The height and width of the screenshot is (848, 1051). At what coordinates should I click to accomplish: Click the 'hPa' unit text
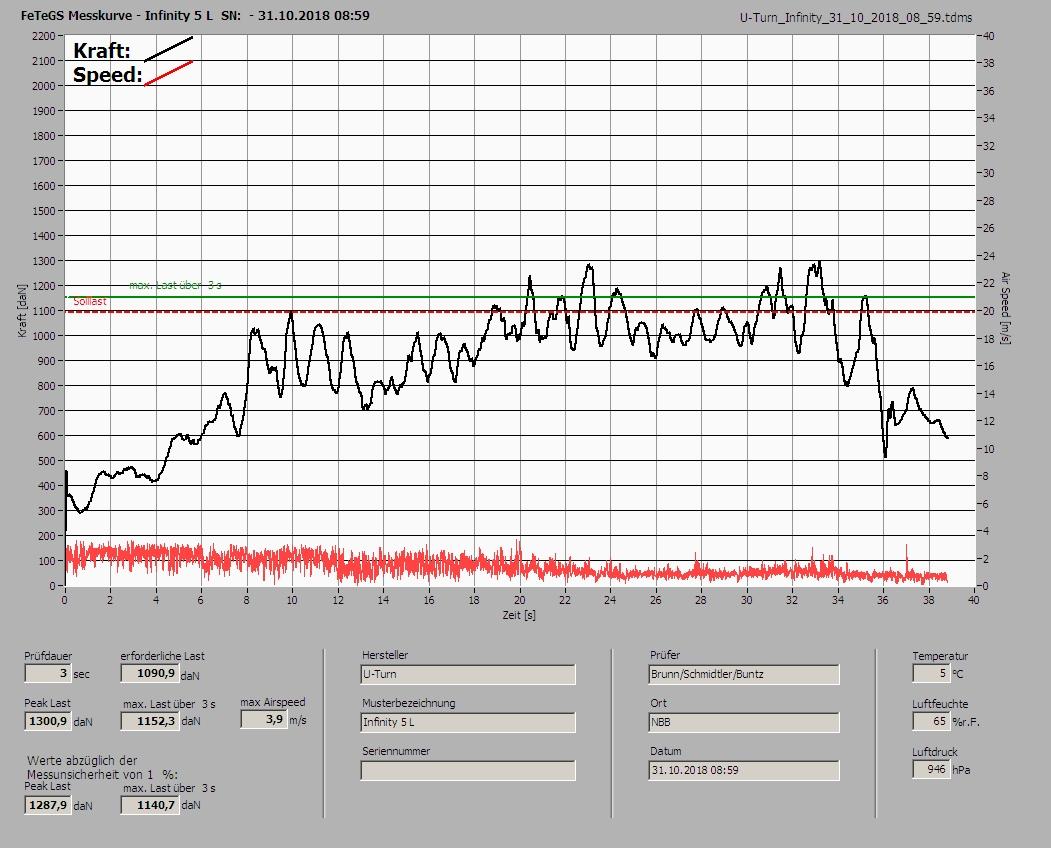point(961,770)
